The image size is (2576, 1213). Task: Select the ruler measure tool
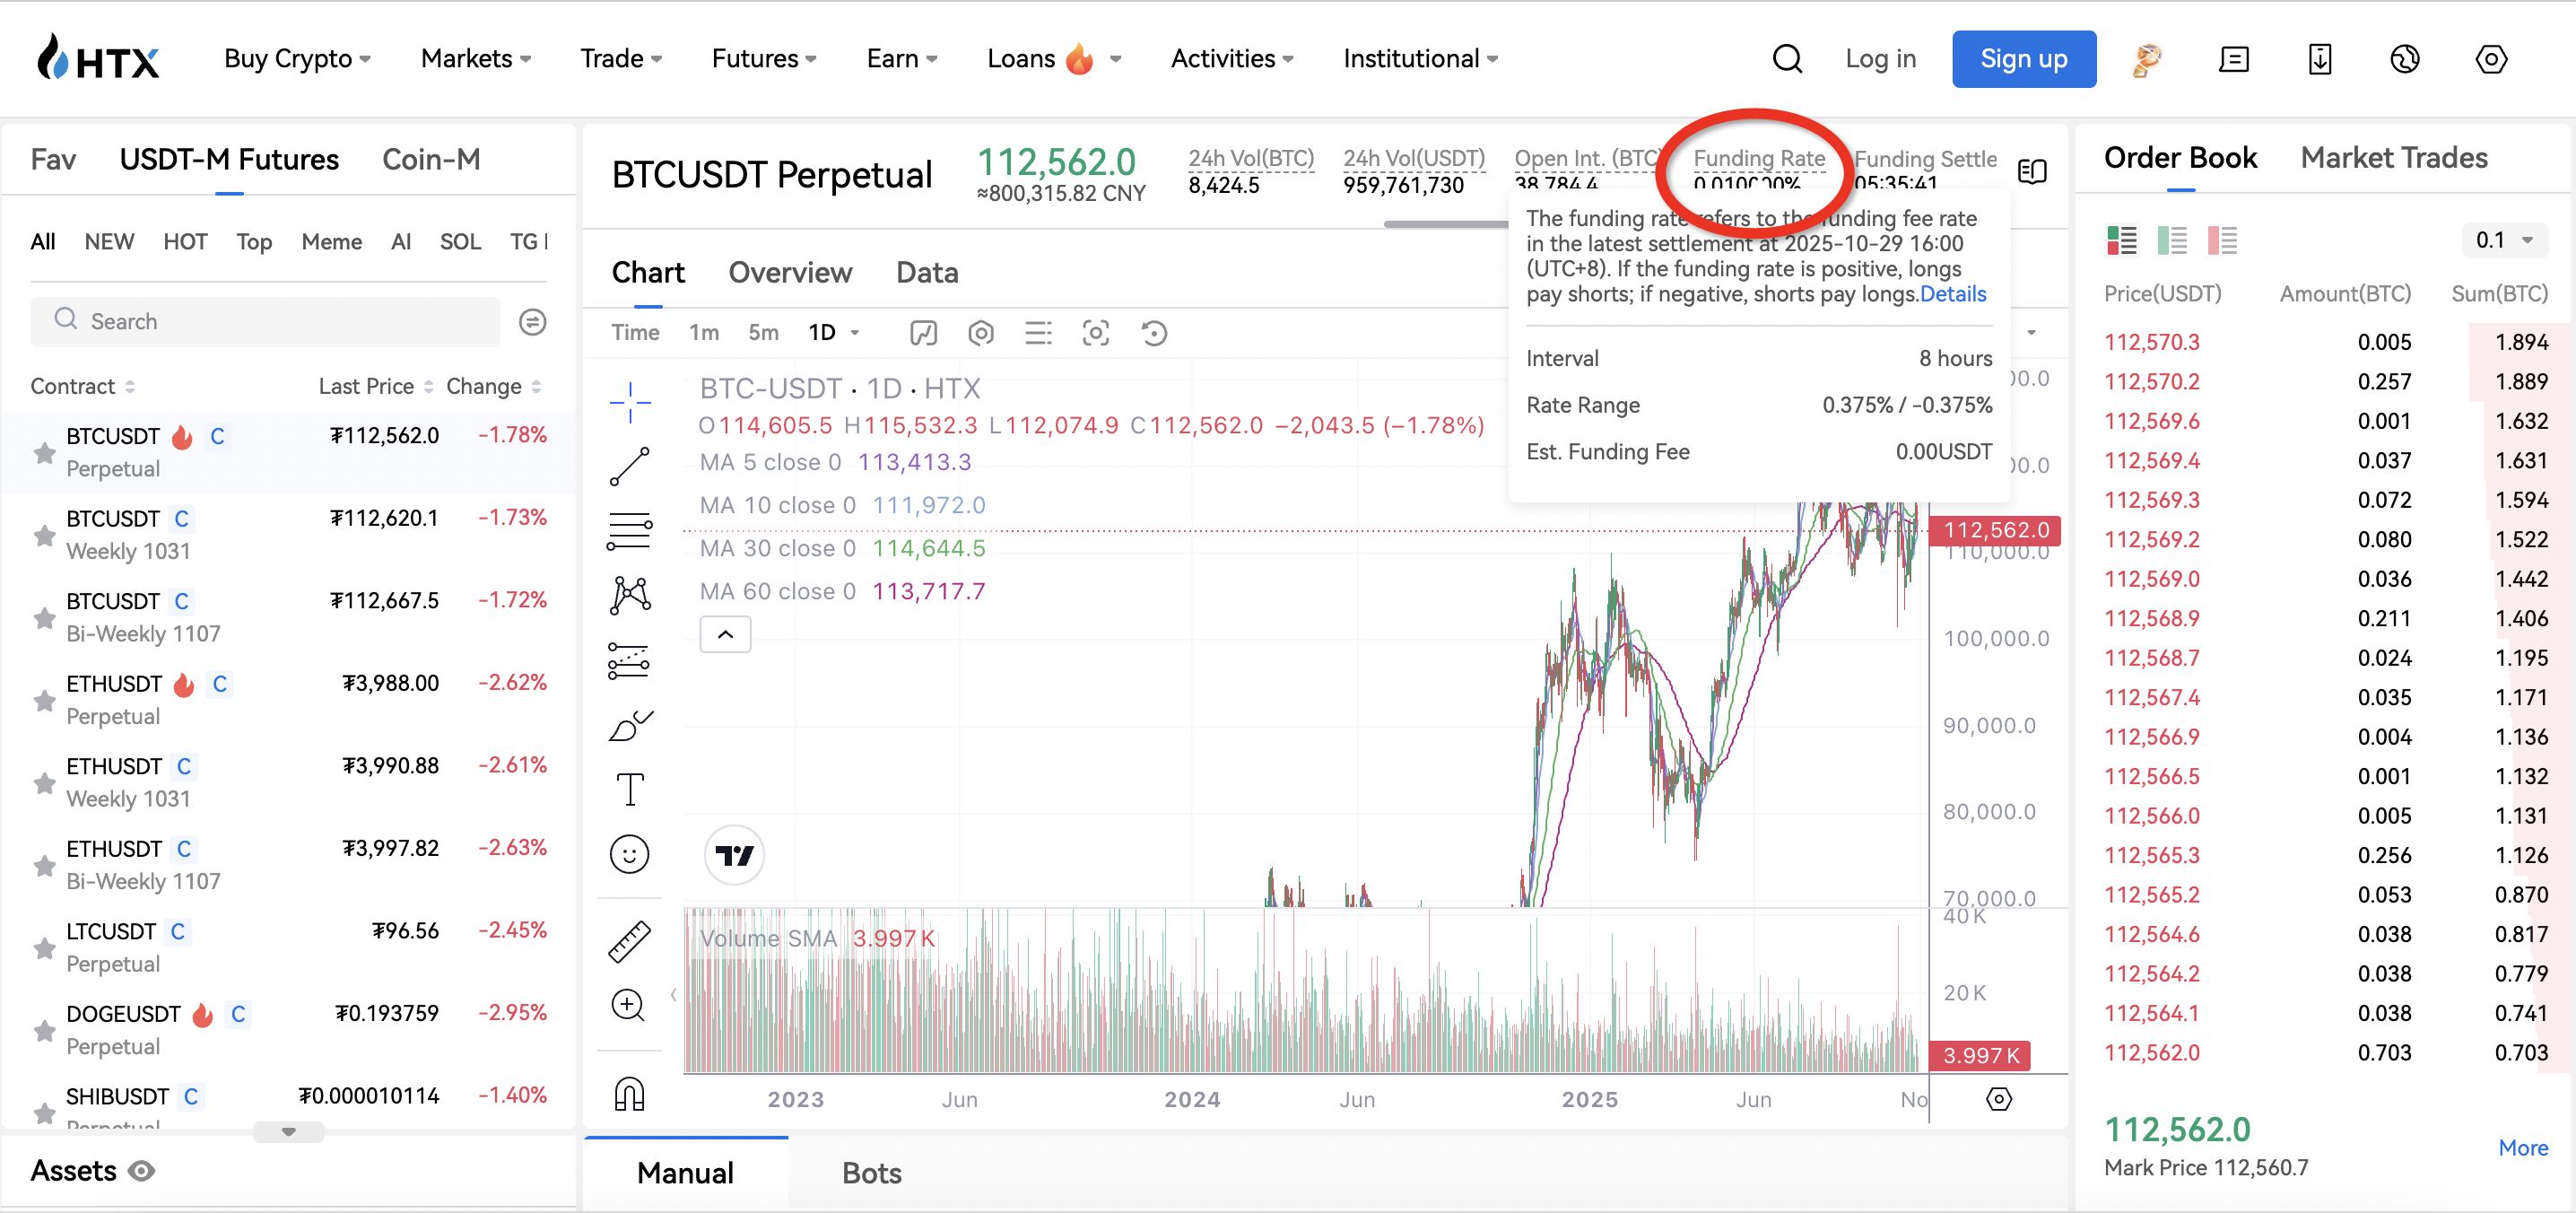629,940
